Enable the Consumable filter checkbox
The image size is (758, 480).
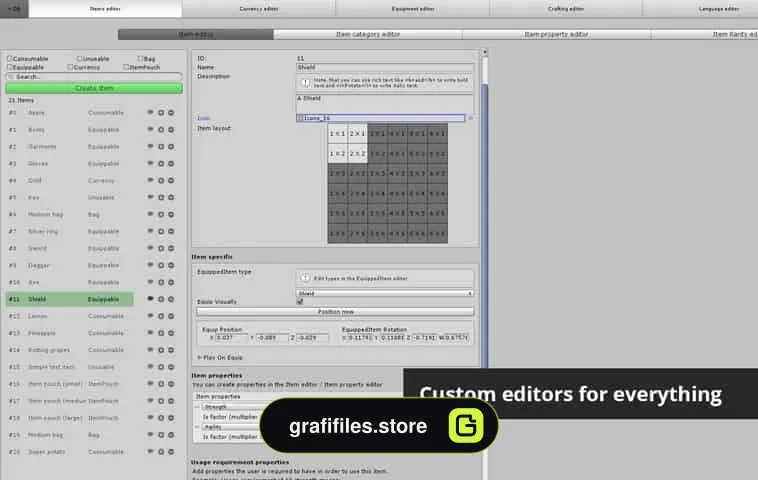pyautogui.click(x=9, y=58)
